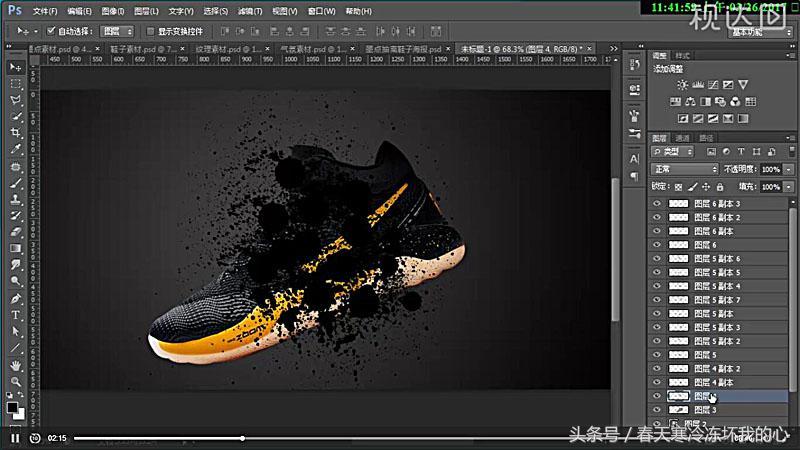This screenshot has width=800, height=450.
Task: Open the Character panel icon
Action: [635, 159]
